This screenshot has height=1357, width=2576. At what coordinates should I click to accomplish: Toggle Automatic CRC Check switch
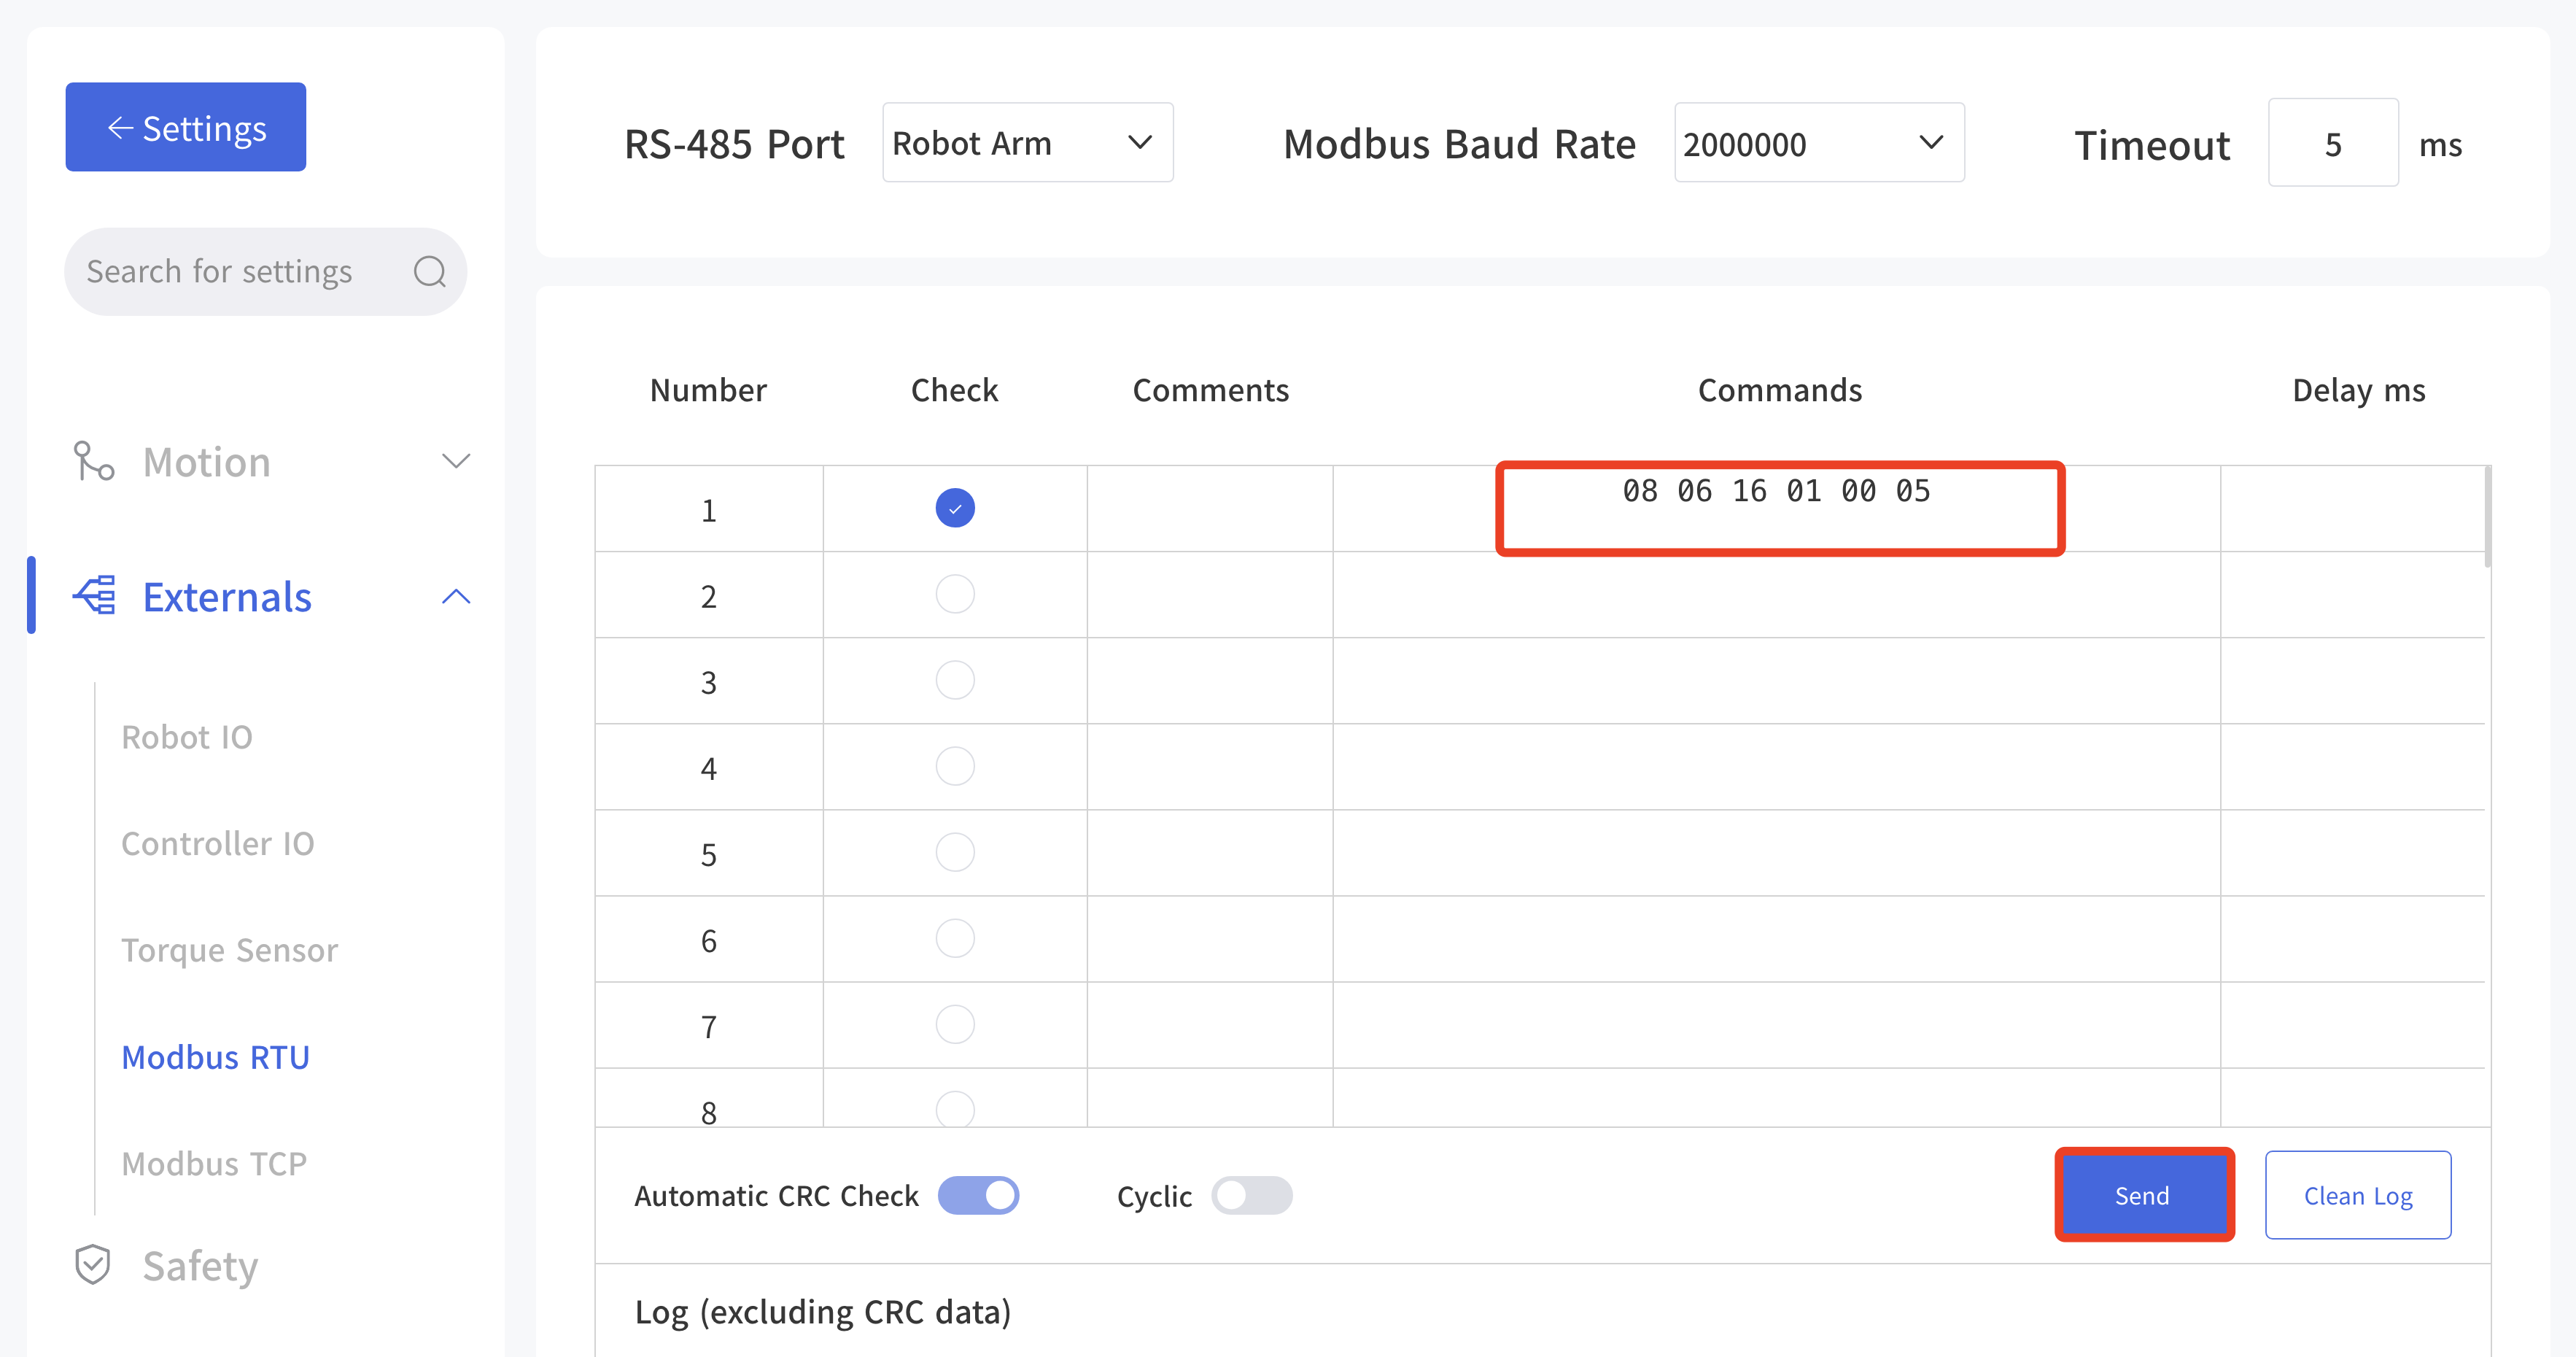coord(978,1195)
